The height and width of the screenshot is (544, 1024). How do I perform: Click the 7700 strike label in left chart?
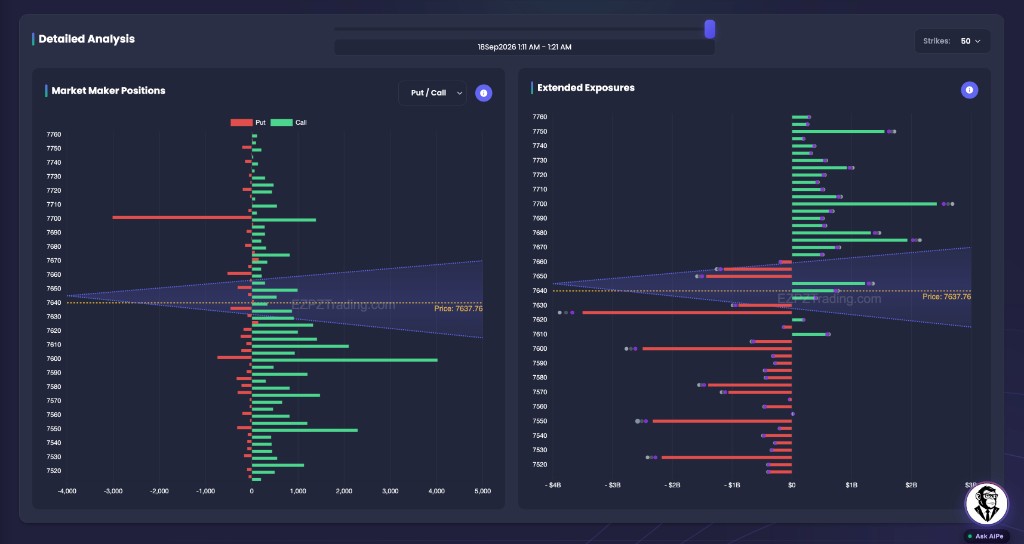[54, 219]
